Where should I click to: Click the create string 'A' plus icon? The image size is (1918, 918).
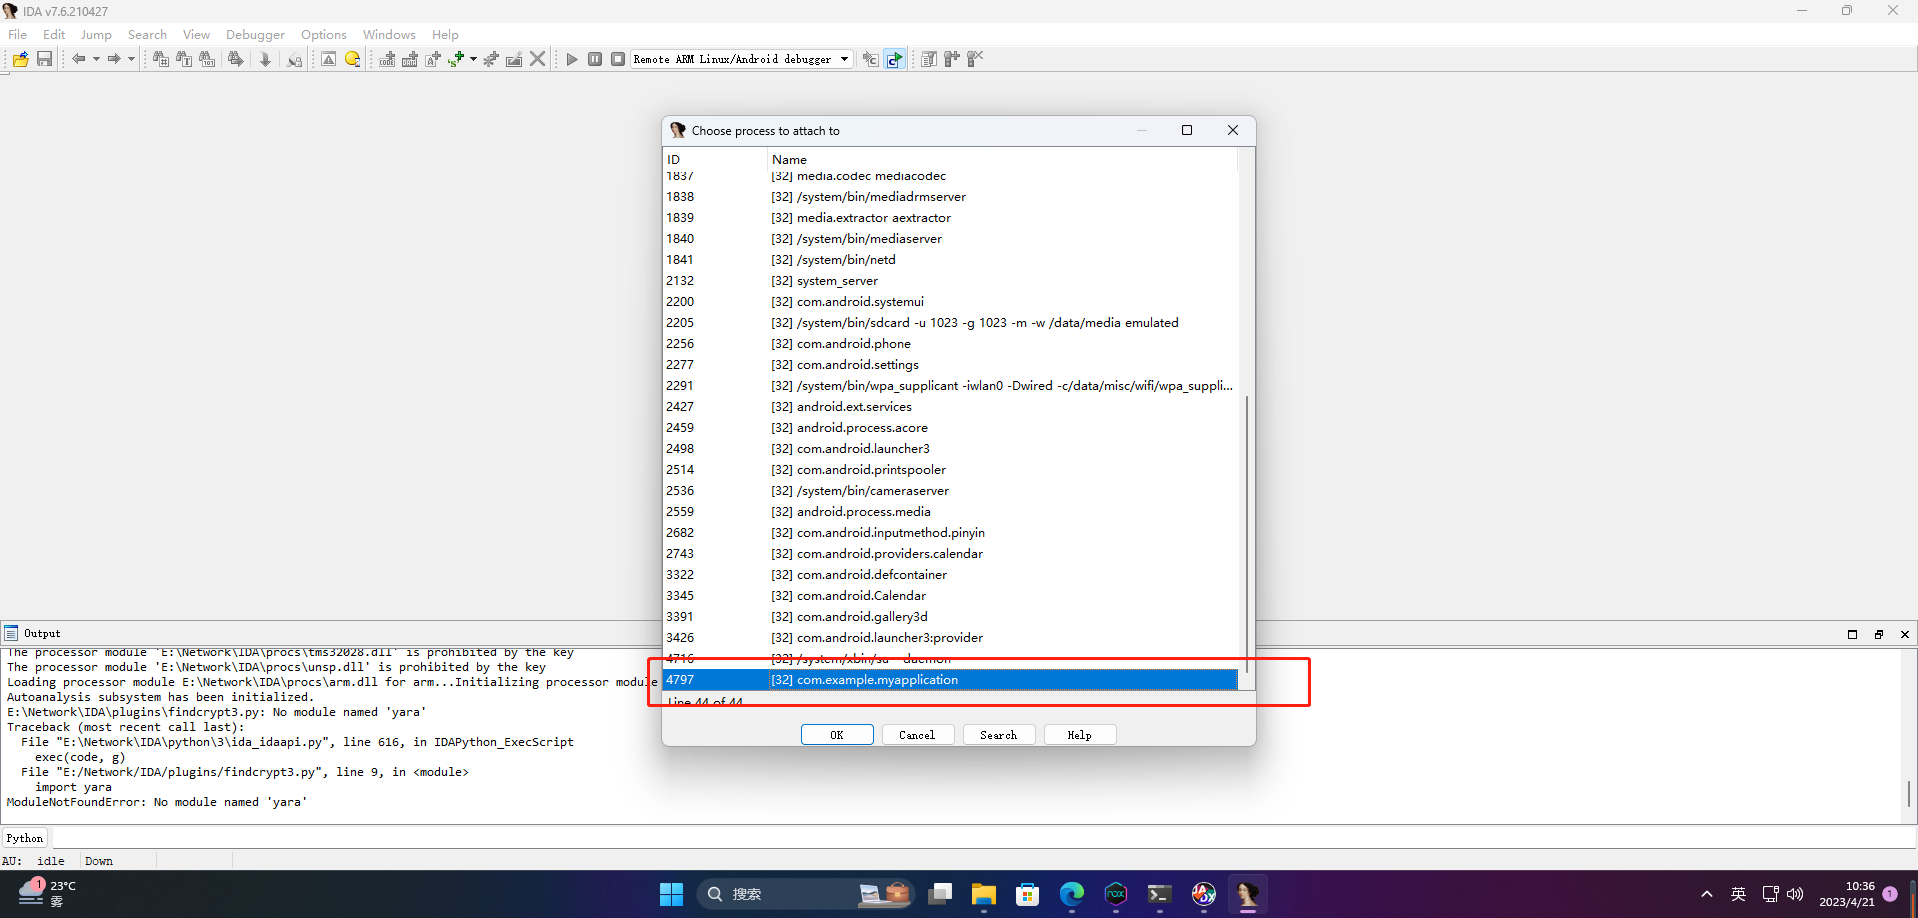coord(433,59)
